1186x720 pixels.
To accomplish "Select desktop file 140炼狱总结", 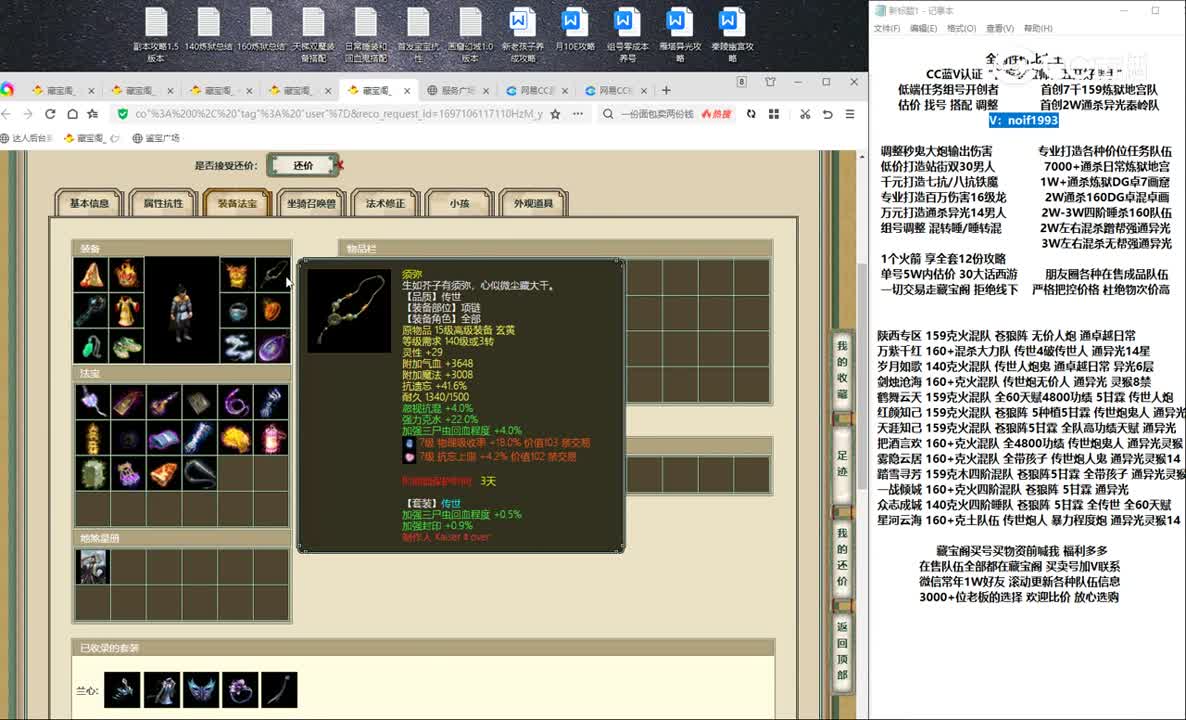I will point(208,30).
